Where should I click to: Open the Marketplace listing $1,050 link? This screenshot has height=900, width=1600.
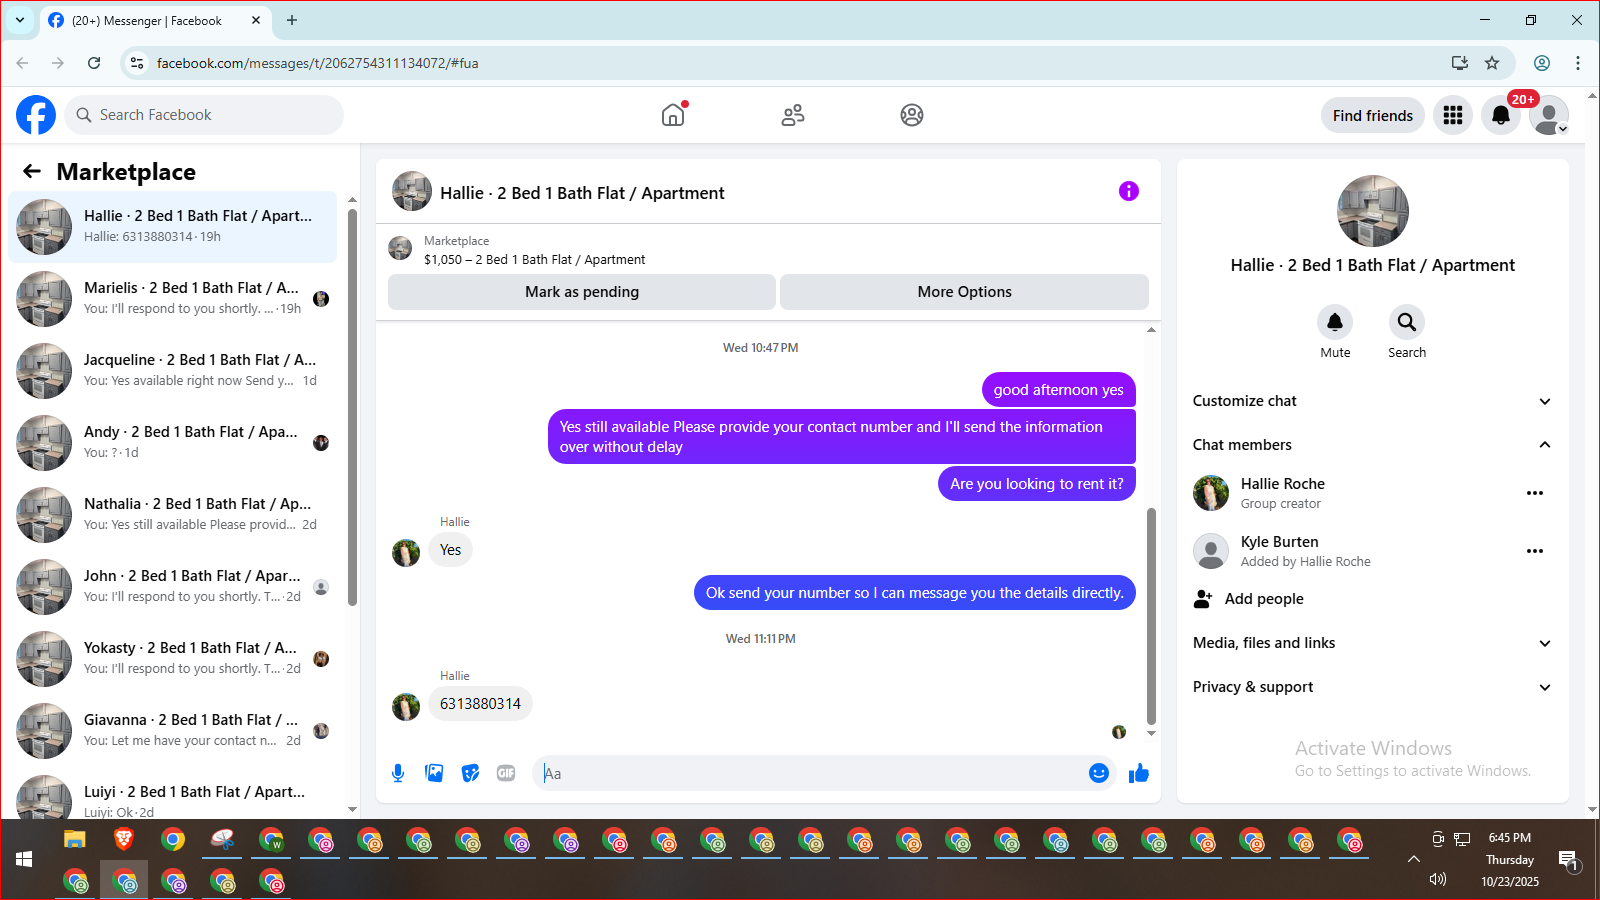click(x=534, y=259)
